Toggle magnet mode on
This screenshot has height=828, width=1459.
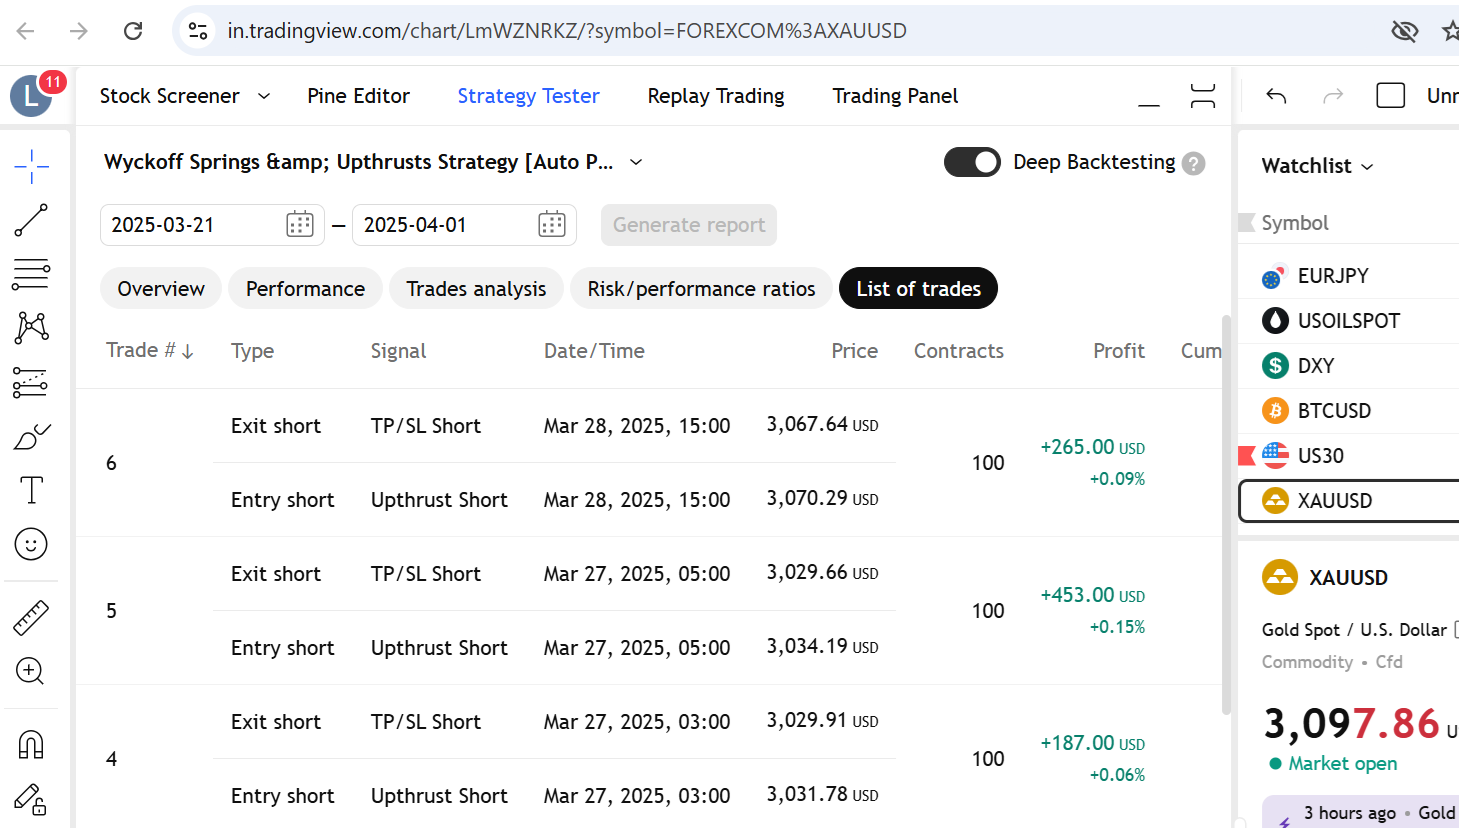[x=31, y=745]
